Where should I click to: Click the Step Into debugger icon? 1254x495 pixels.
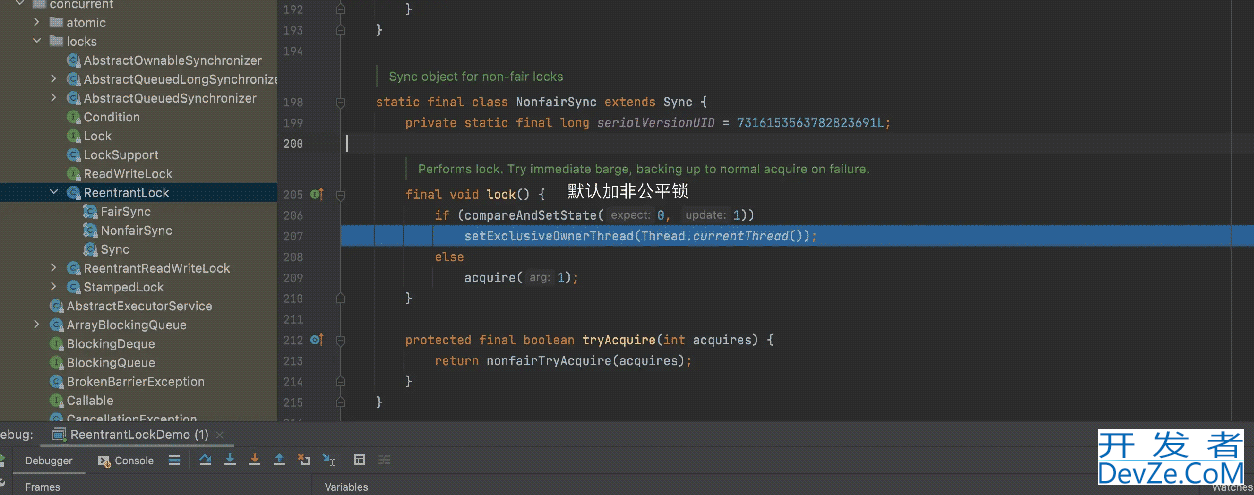pyautogui.click(x=230, y=460)
